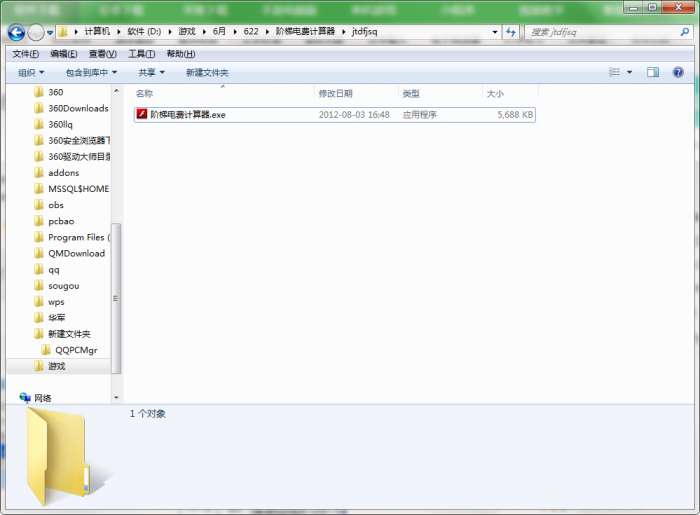Viewport: 700px width, 515px height.
Task: Sort by 名称 column header
Action: point(223,93)
